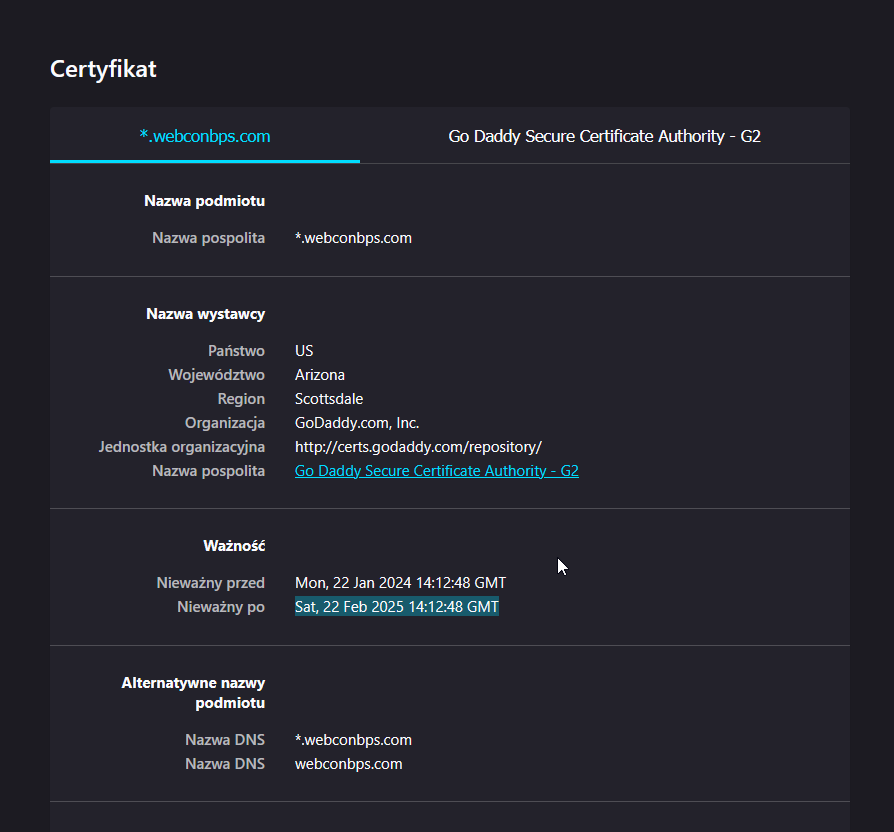The image size is (894, 832).
Task: Click the second DNS name webconbps.com
Action: tap(348, 764)
